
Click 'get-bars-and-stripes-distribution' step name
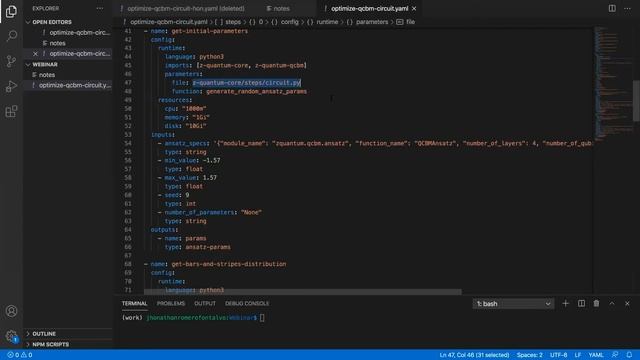[229, 264]
